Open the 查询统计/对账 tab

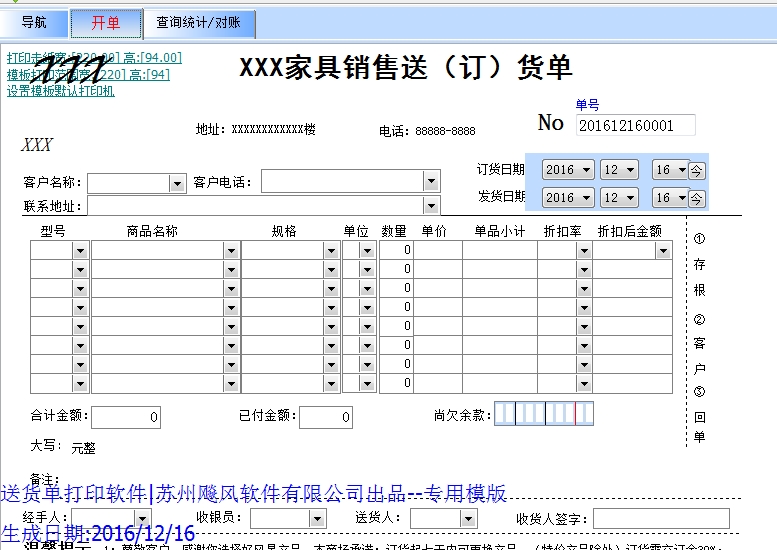tap(199, 23)
